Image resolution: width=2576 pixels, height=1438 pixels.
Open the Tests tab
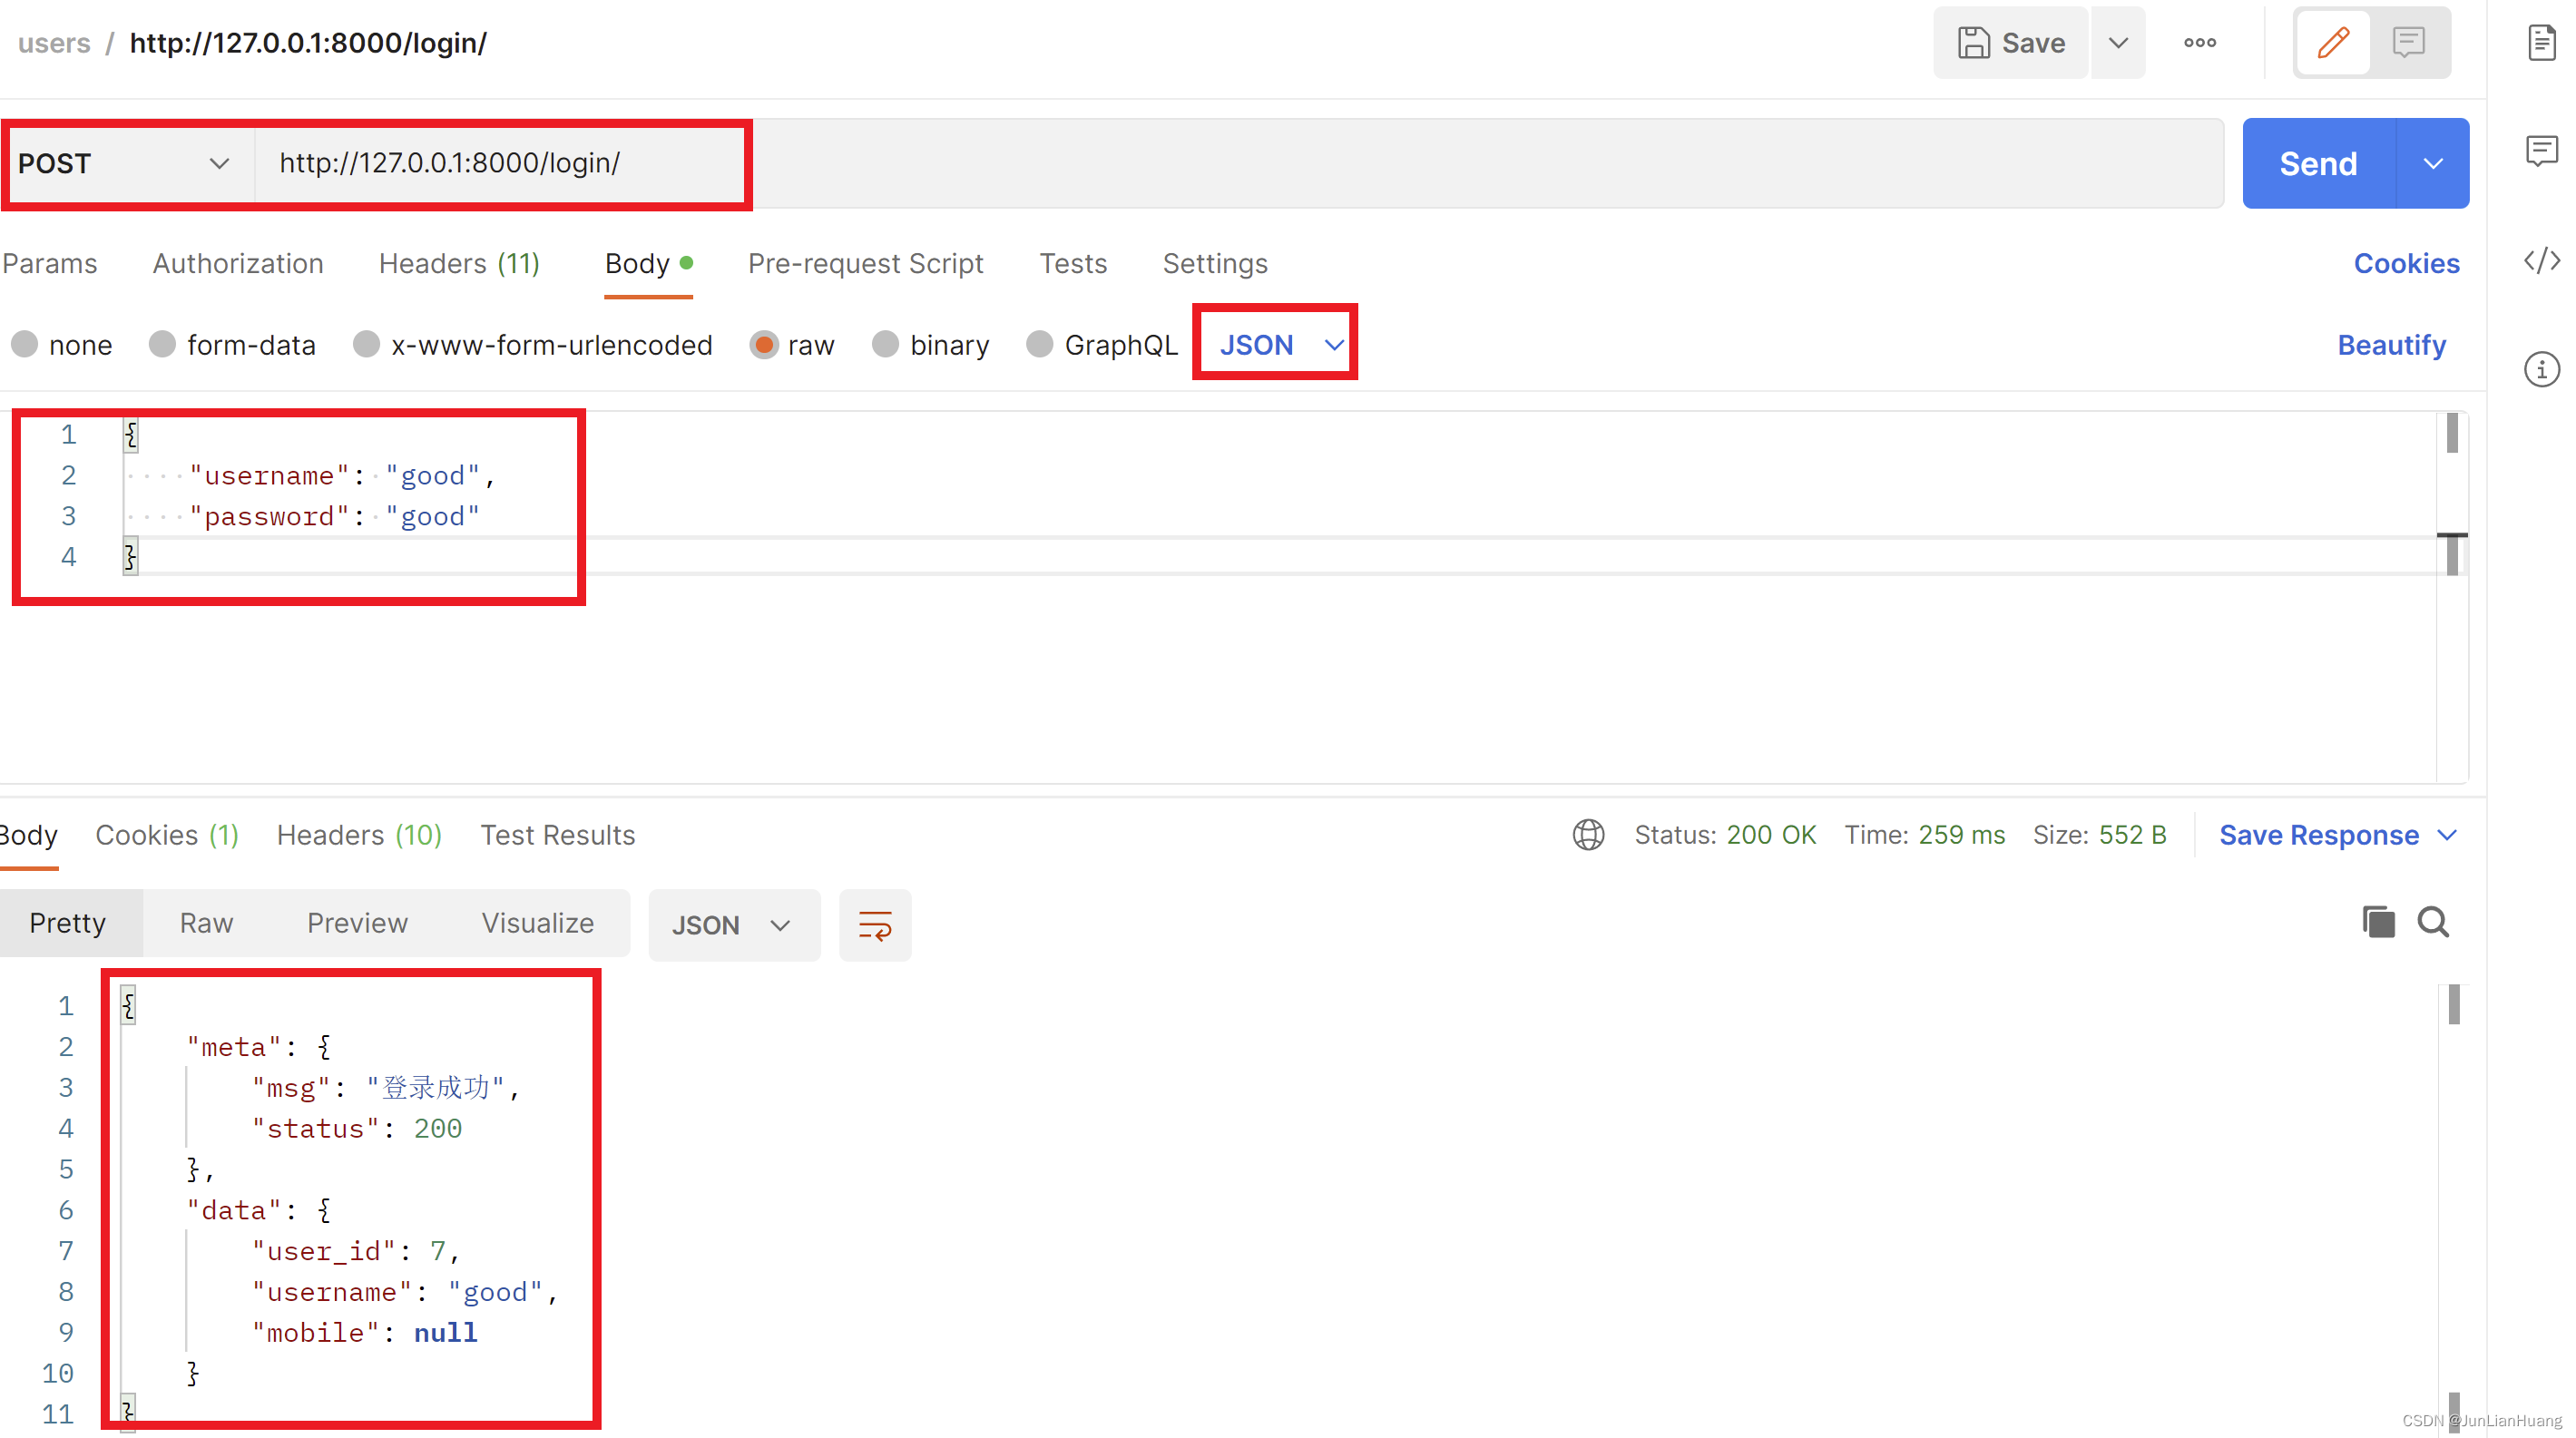[1073, 263]
